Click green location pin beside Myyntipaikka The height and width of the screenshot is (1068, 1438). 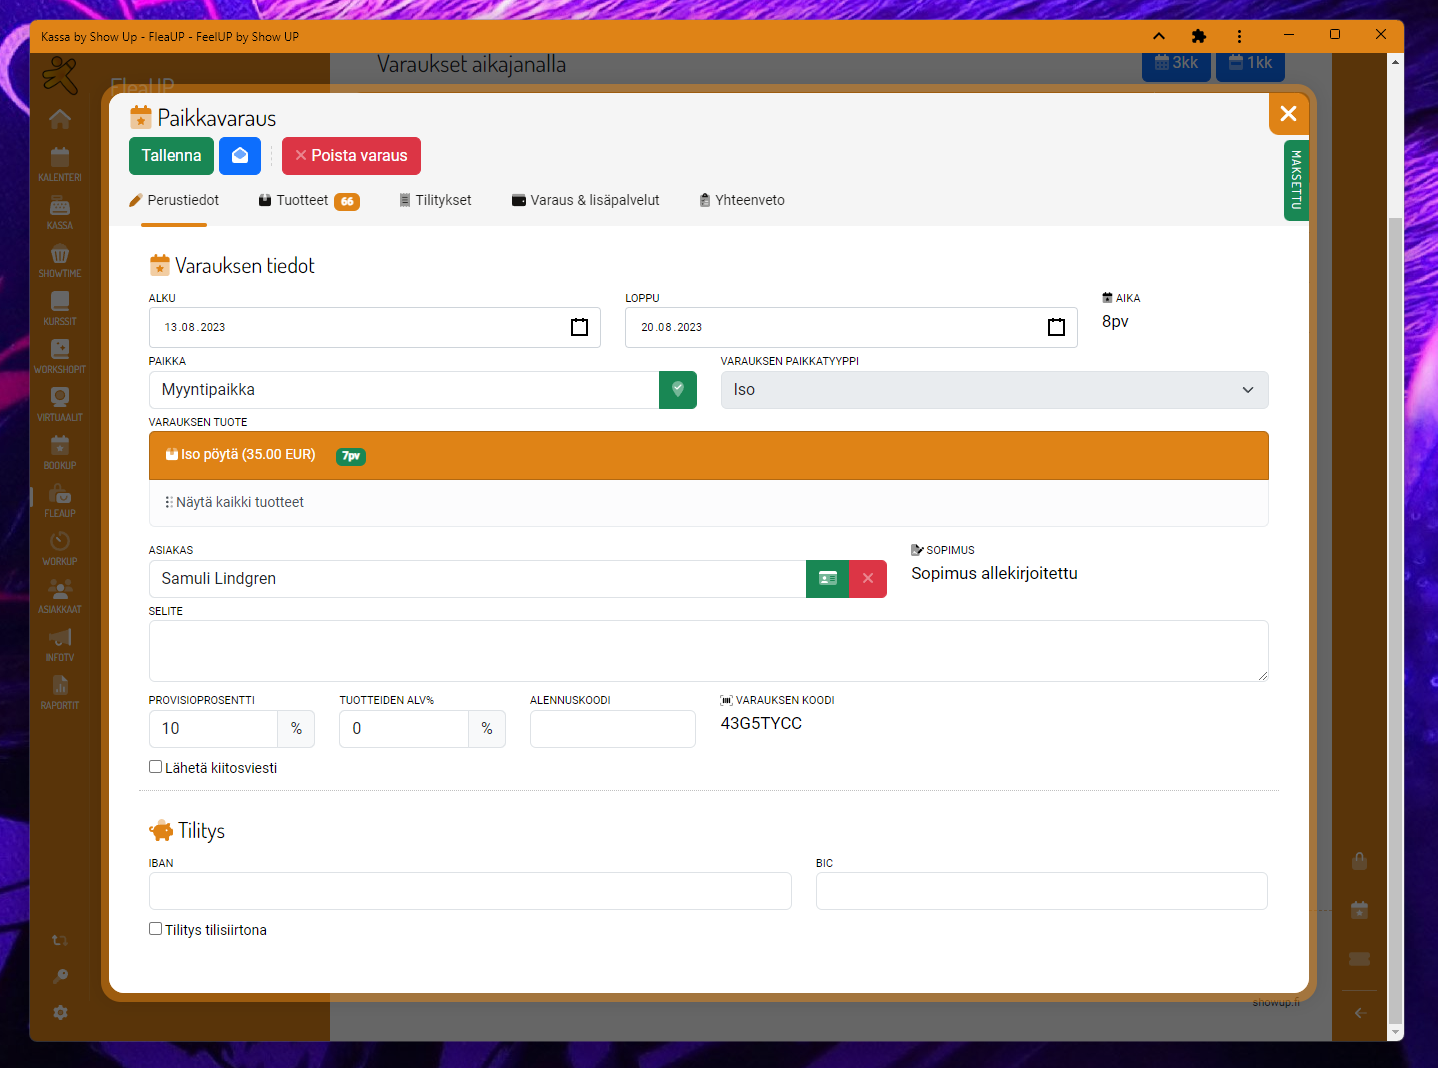pos(678,390)
